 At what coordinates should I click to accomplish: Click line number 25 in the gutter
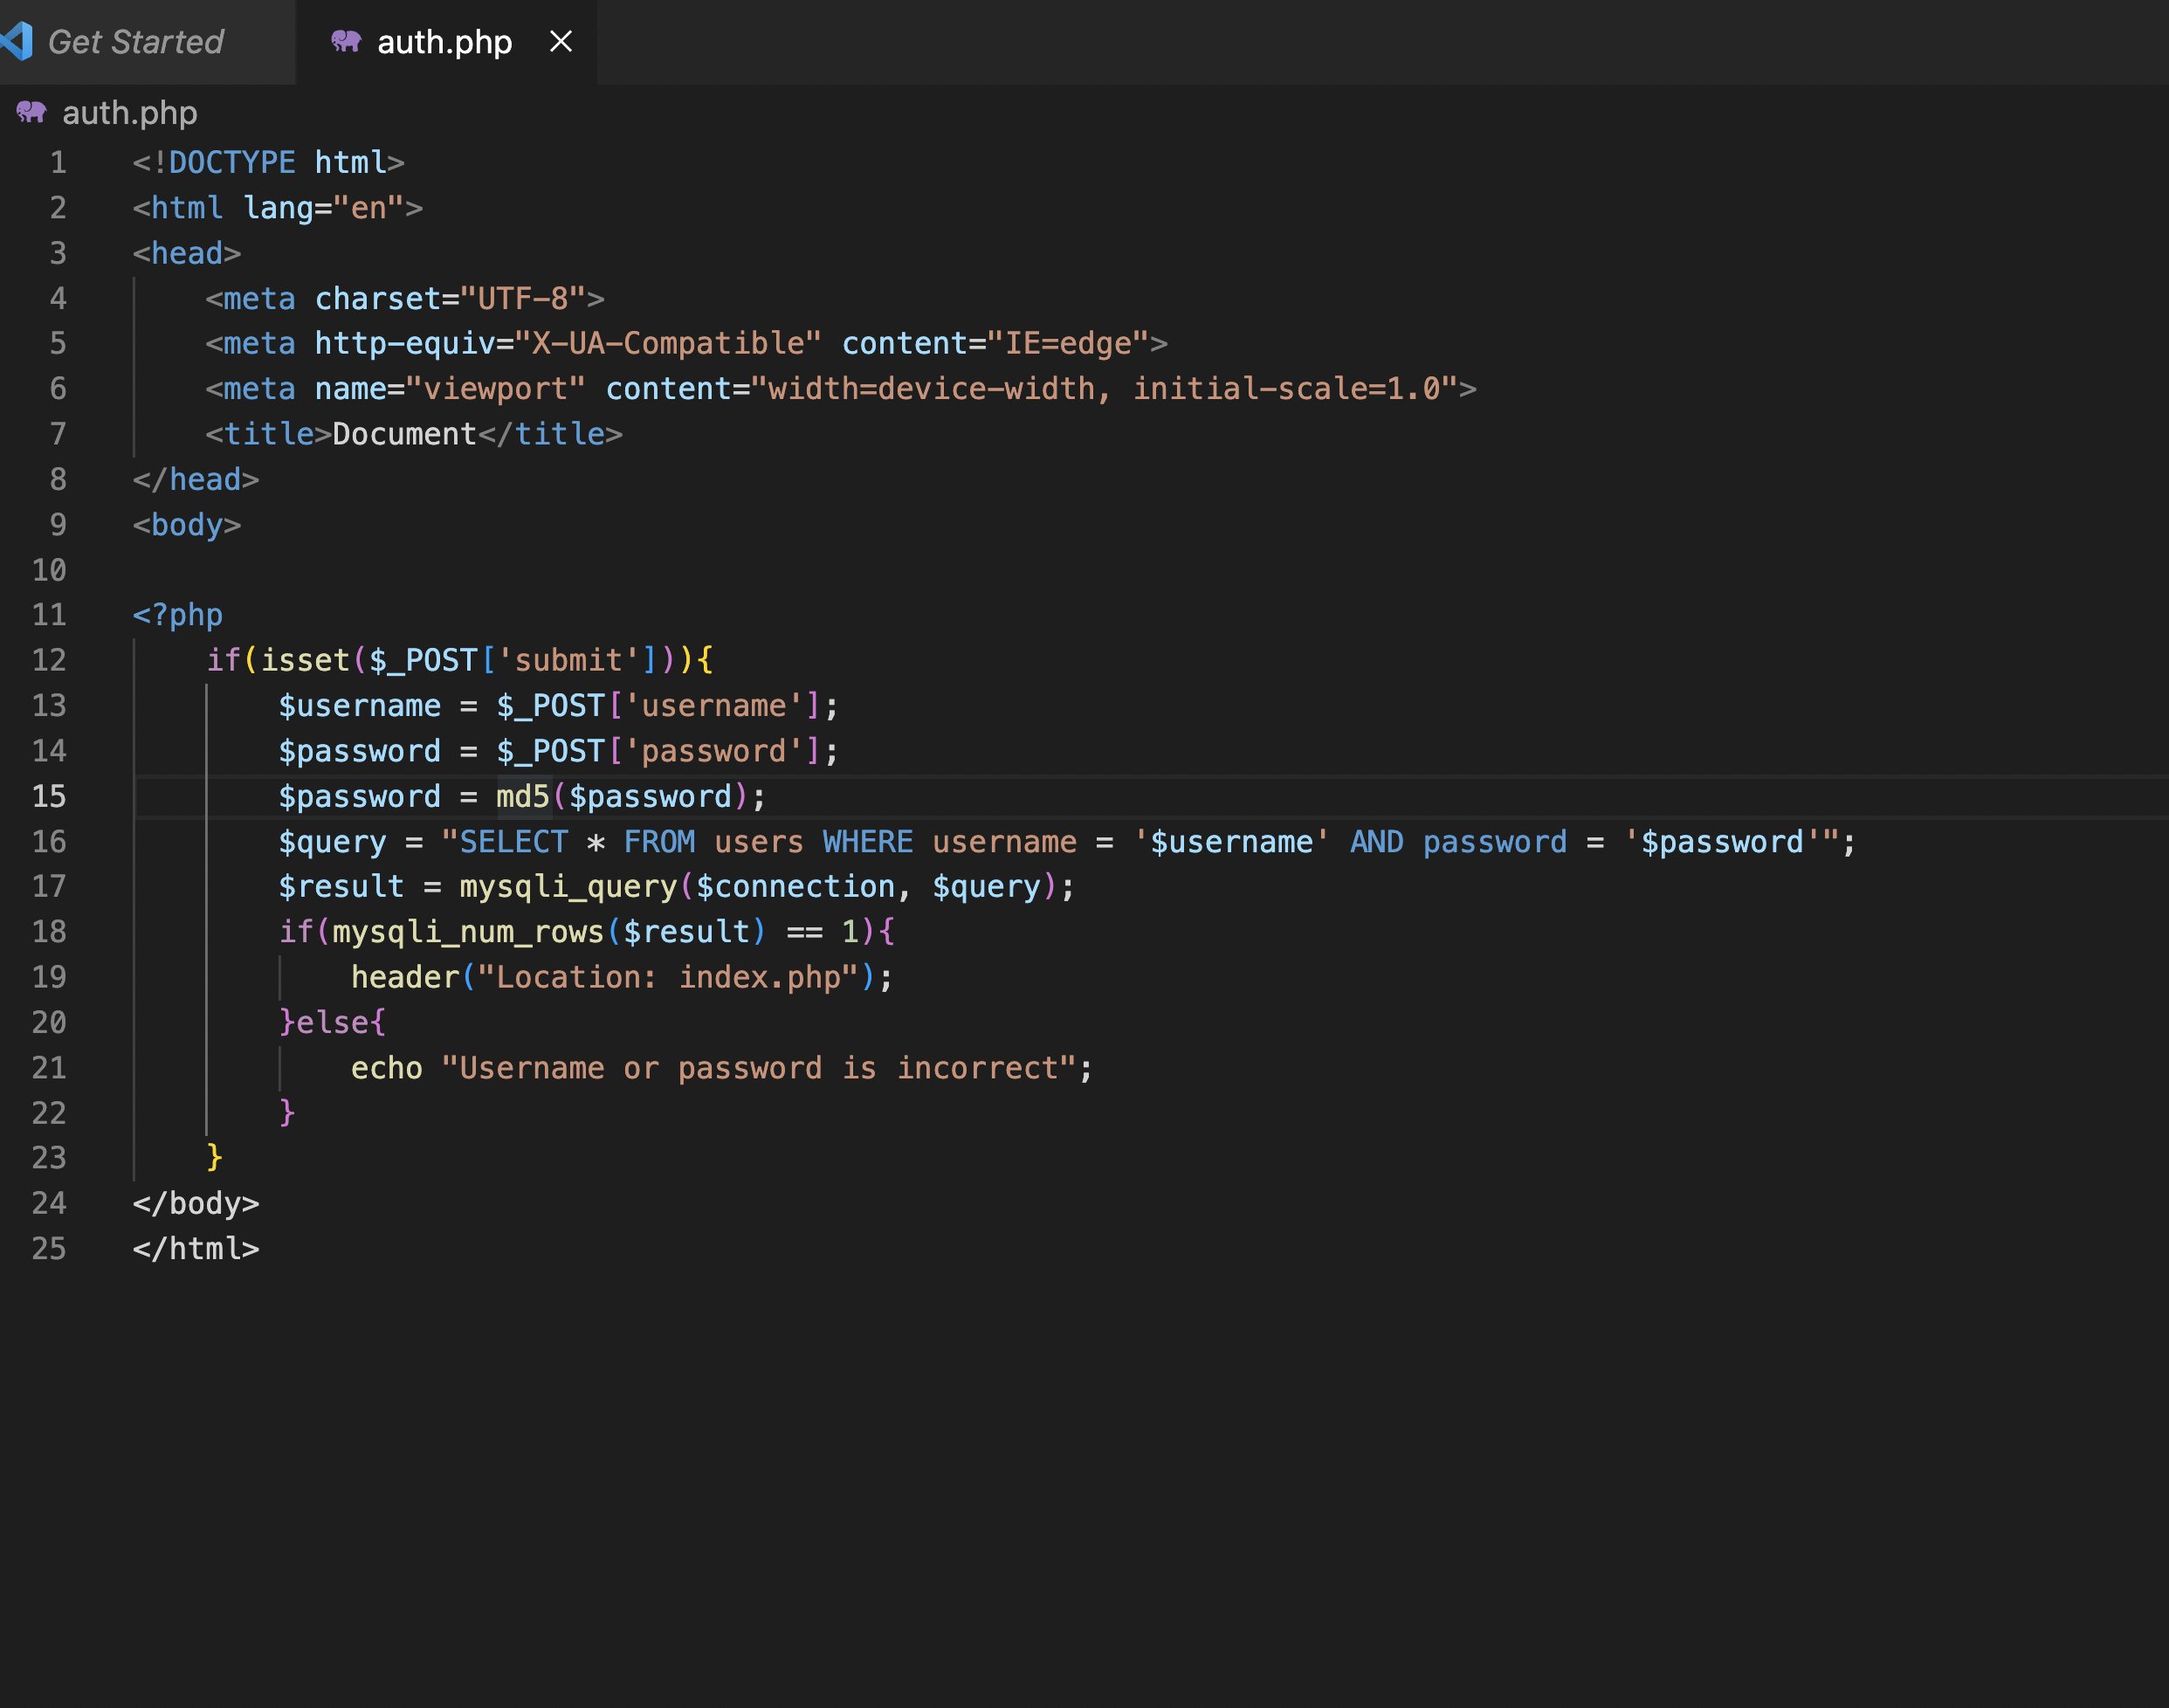pos(49,1249)
